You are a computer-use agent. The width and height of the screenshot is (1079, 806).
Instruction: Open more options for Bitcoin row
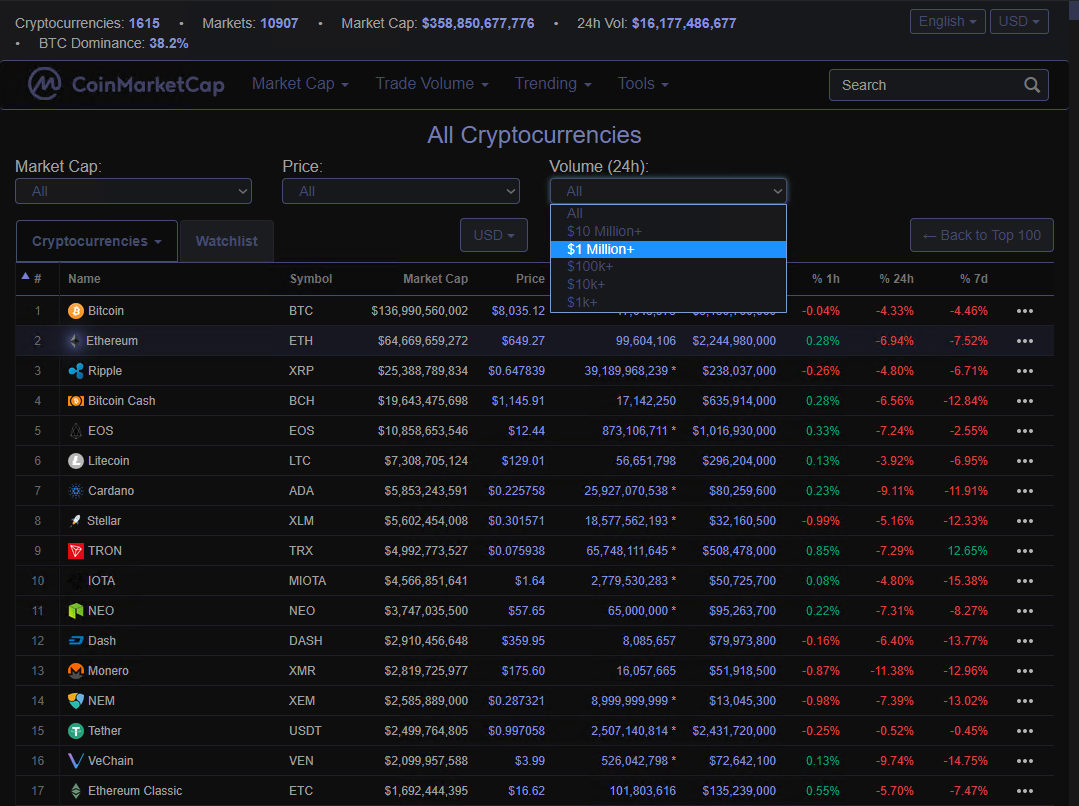coord(1025,311)
